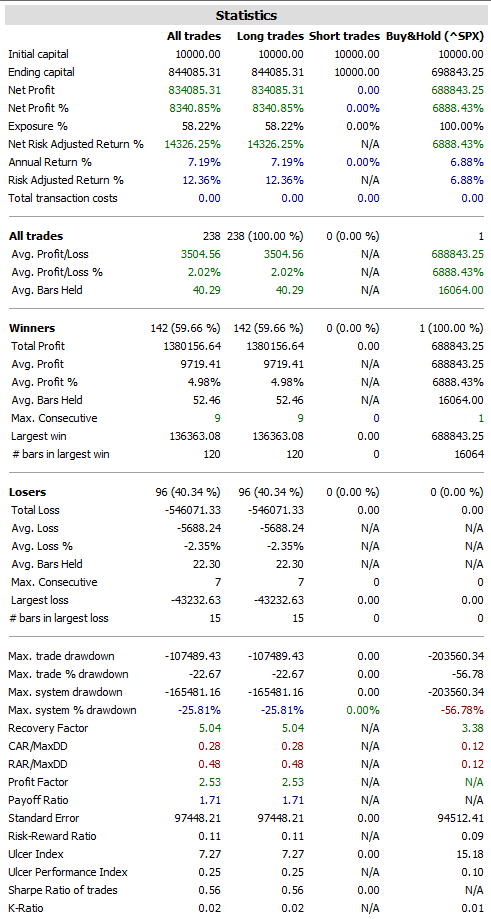Click Buy&Hold Max. system % drawdown -56.78%

pos(461,710)
